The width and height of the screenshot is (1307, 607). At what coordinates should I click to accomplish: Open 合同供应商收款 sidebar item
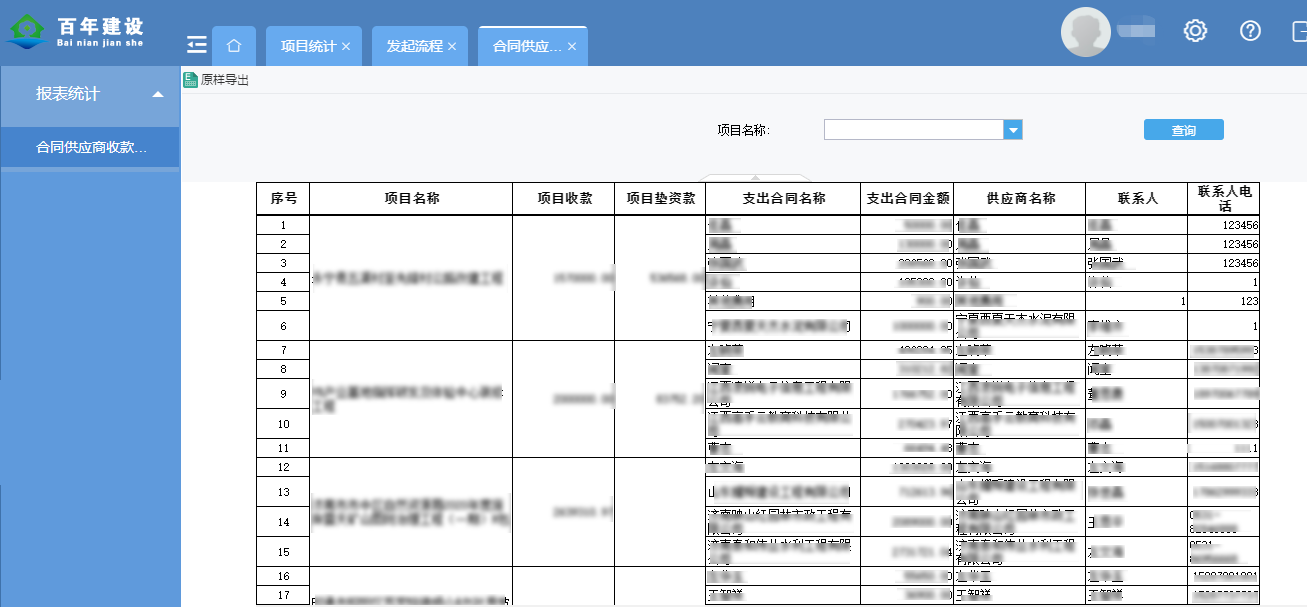[x=90, y=147]
